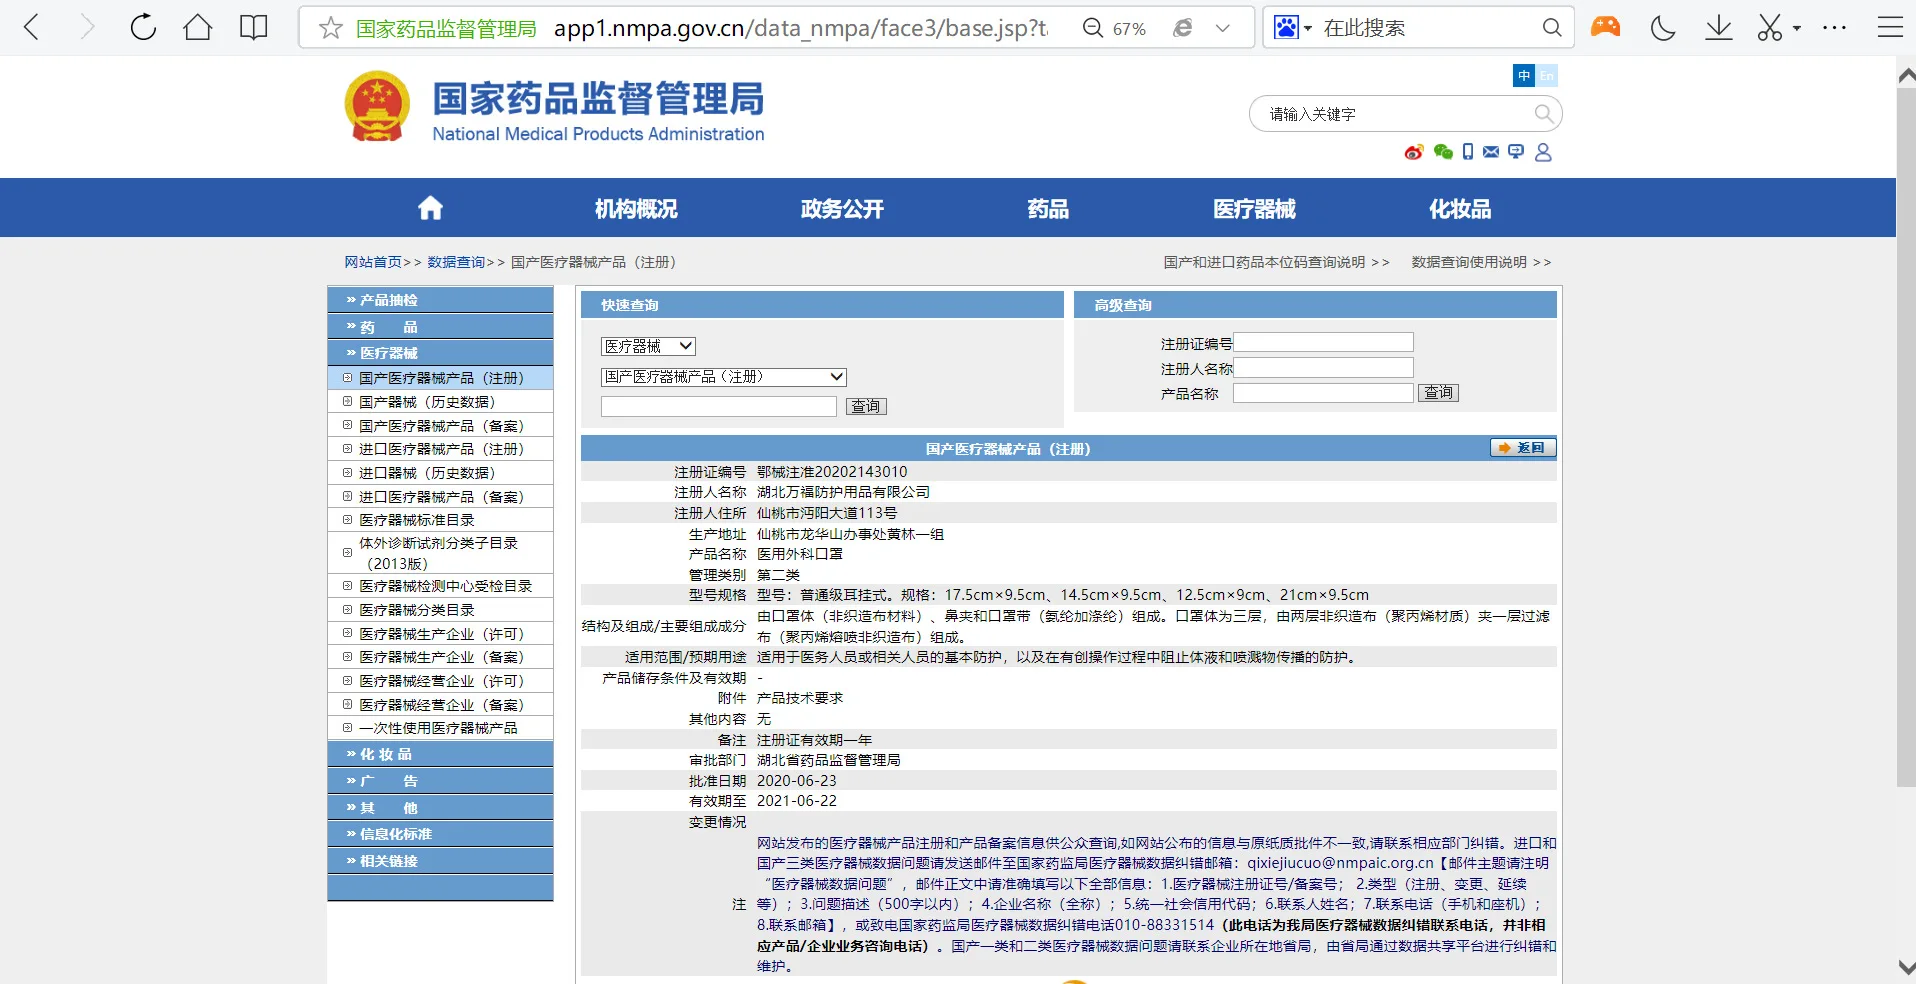Expand the 其他 sidebar section
Viewport: 1916px width, 984px height.
[x=440, y=808]
